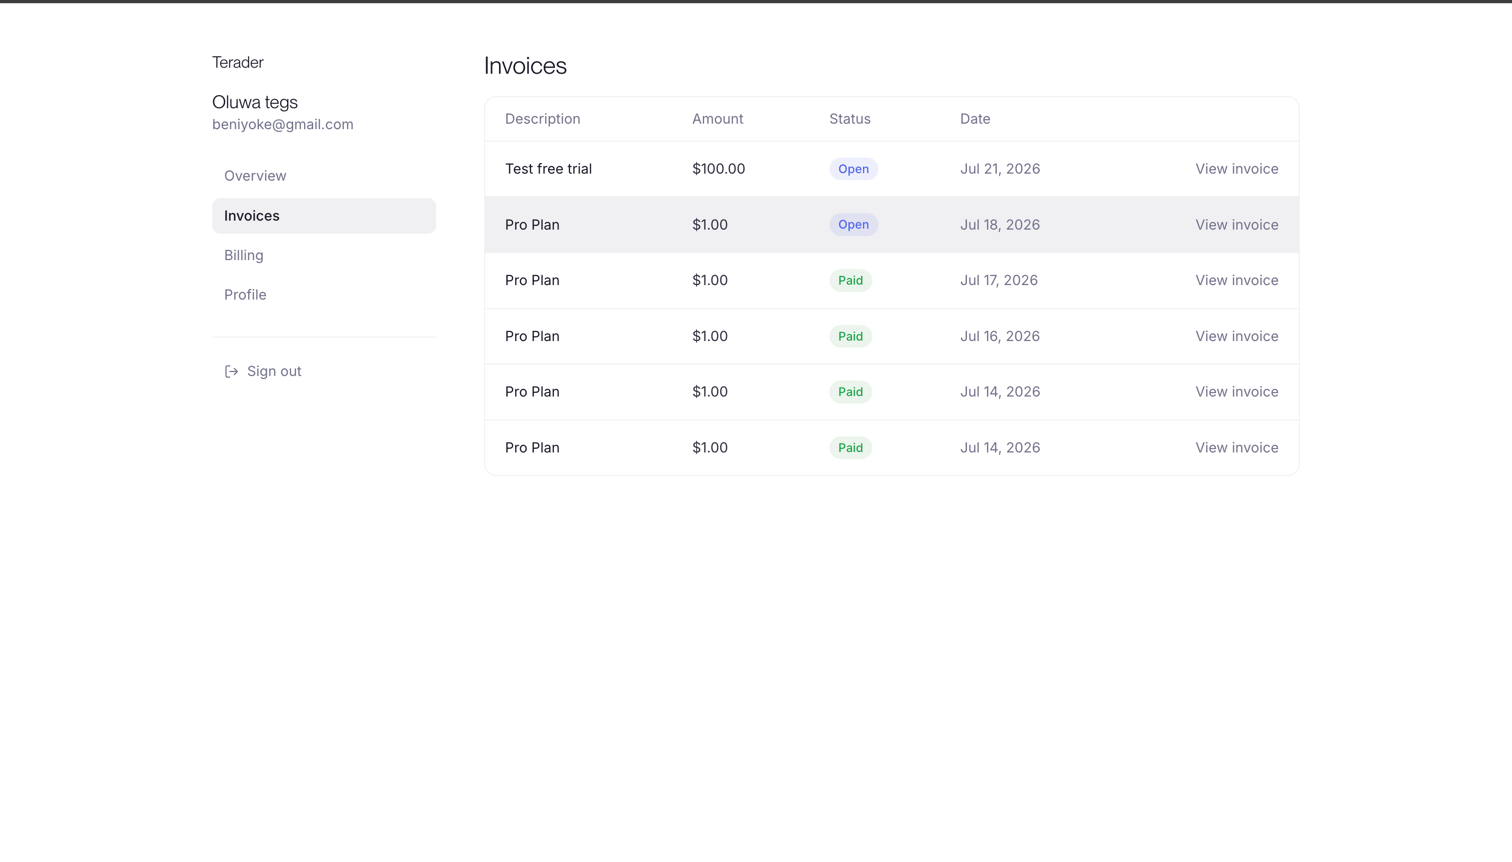This screenshot has height=862, width=1512.
Task: Click the sign out arrow icon
Action: click(x=231, y=371)
